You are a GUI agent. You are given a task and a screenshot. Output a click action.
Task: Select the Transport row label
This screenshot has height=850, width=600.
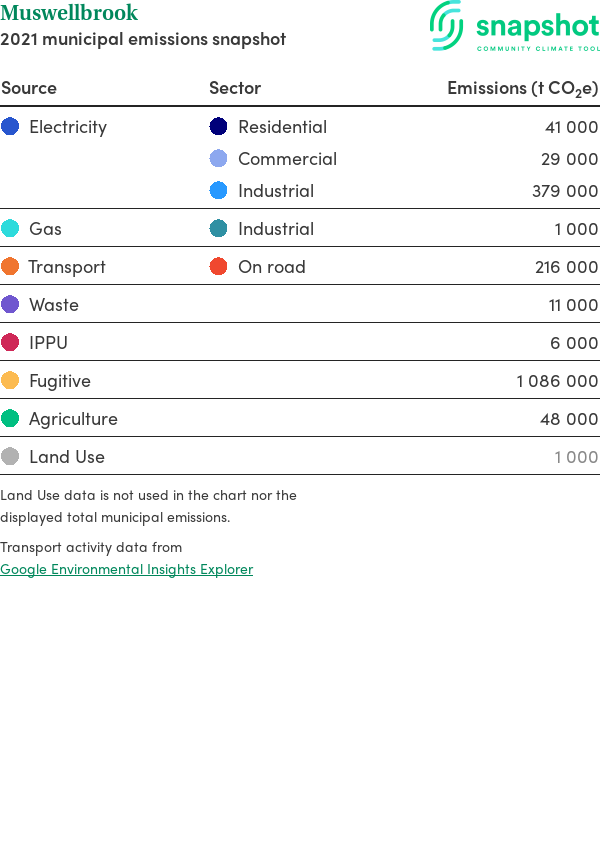click(x=67, y=267)
